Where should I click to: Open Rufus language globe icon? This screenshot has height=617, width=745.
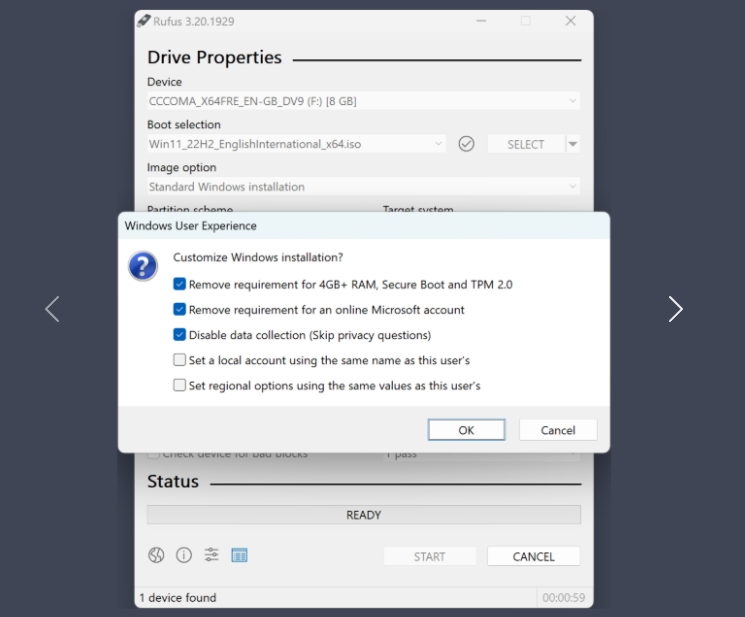pos(156,555)
